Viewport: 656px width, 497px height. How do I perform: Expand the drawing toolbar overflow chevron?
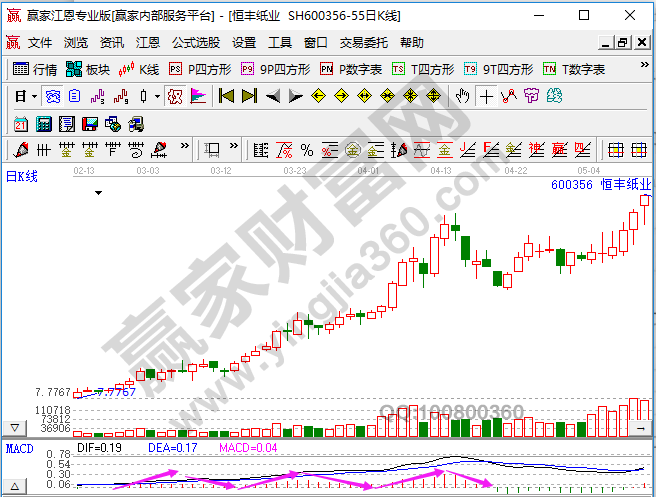click(184, 150)
